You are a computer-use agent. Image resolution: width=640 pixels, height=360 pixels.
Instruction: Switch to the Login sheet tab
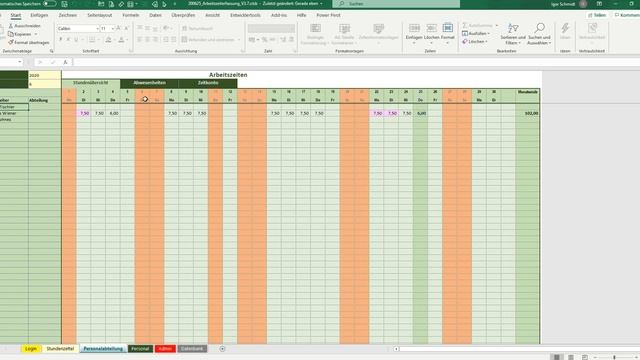(31, 349)
